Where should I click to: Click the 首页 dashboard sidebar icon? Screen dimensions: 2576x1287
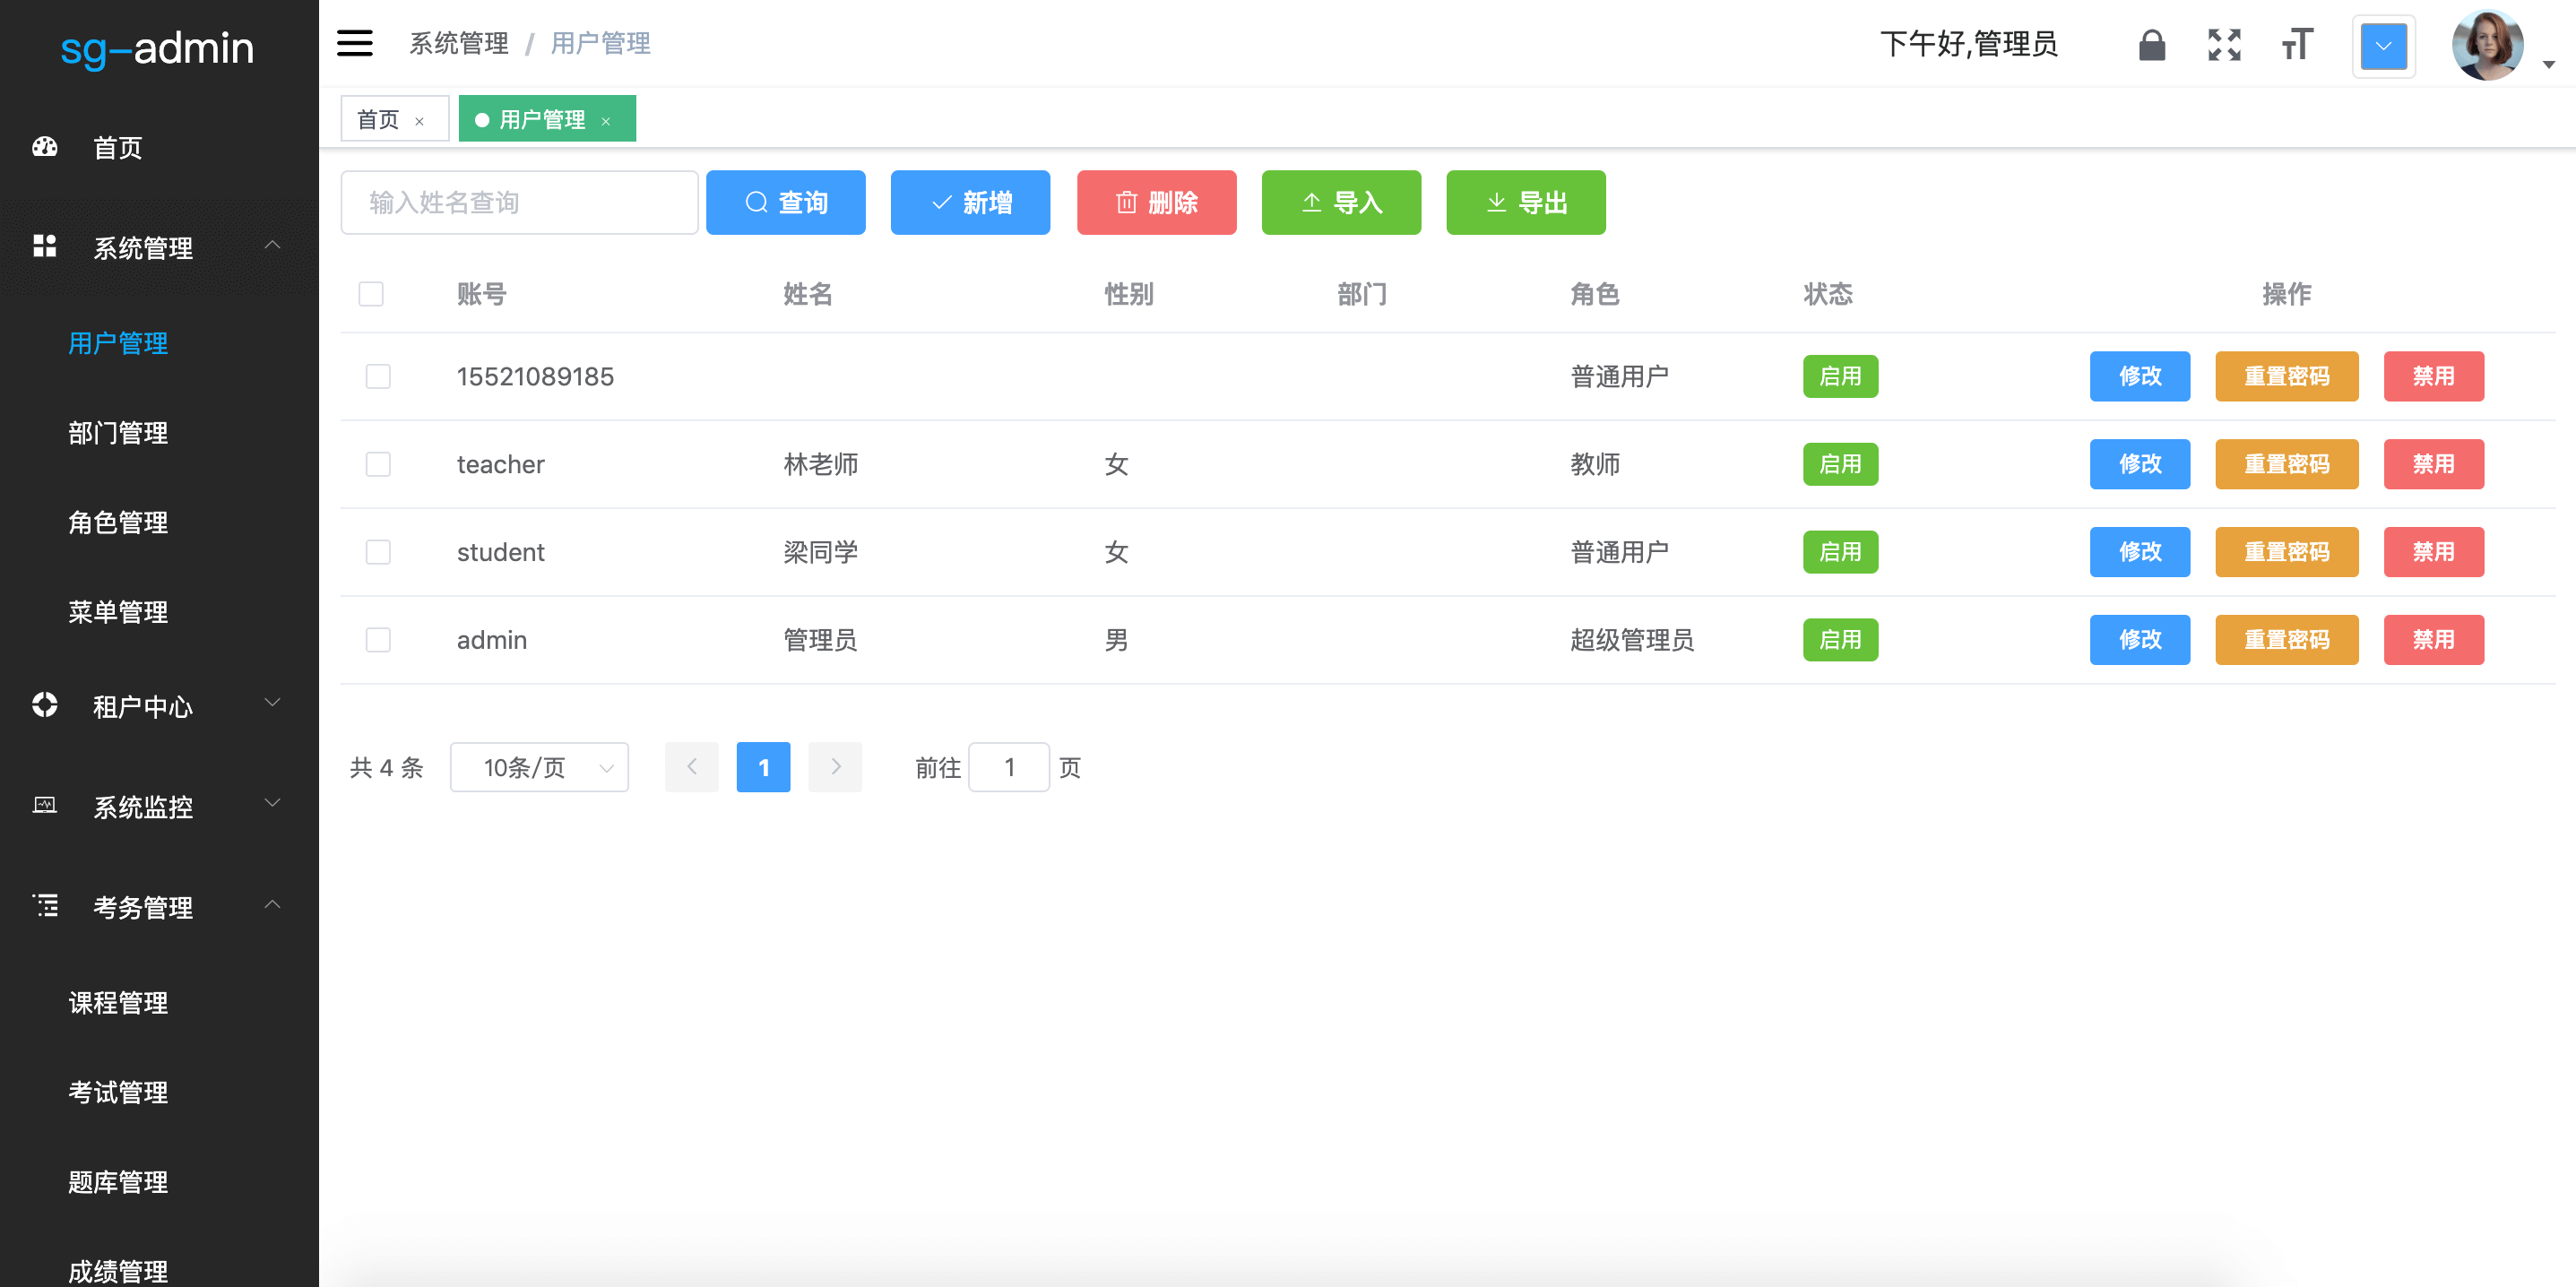[x=45, y=147]
